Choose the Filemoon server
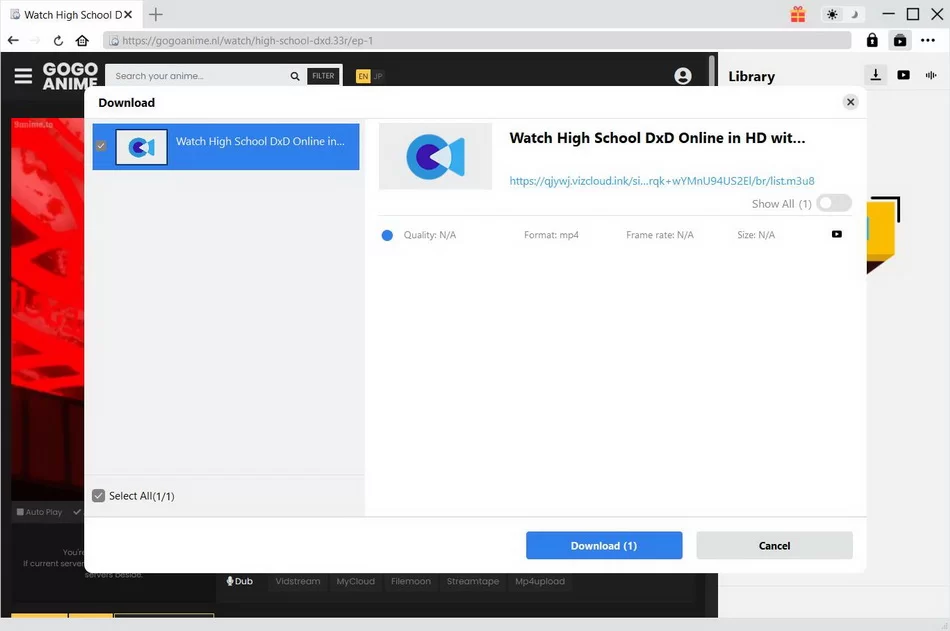The width and height of the screenshot is (950, 631). pyautogui.click(x=411, y=581)
